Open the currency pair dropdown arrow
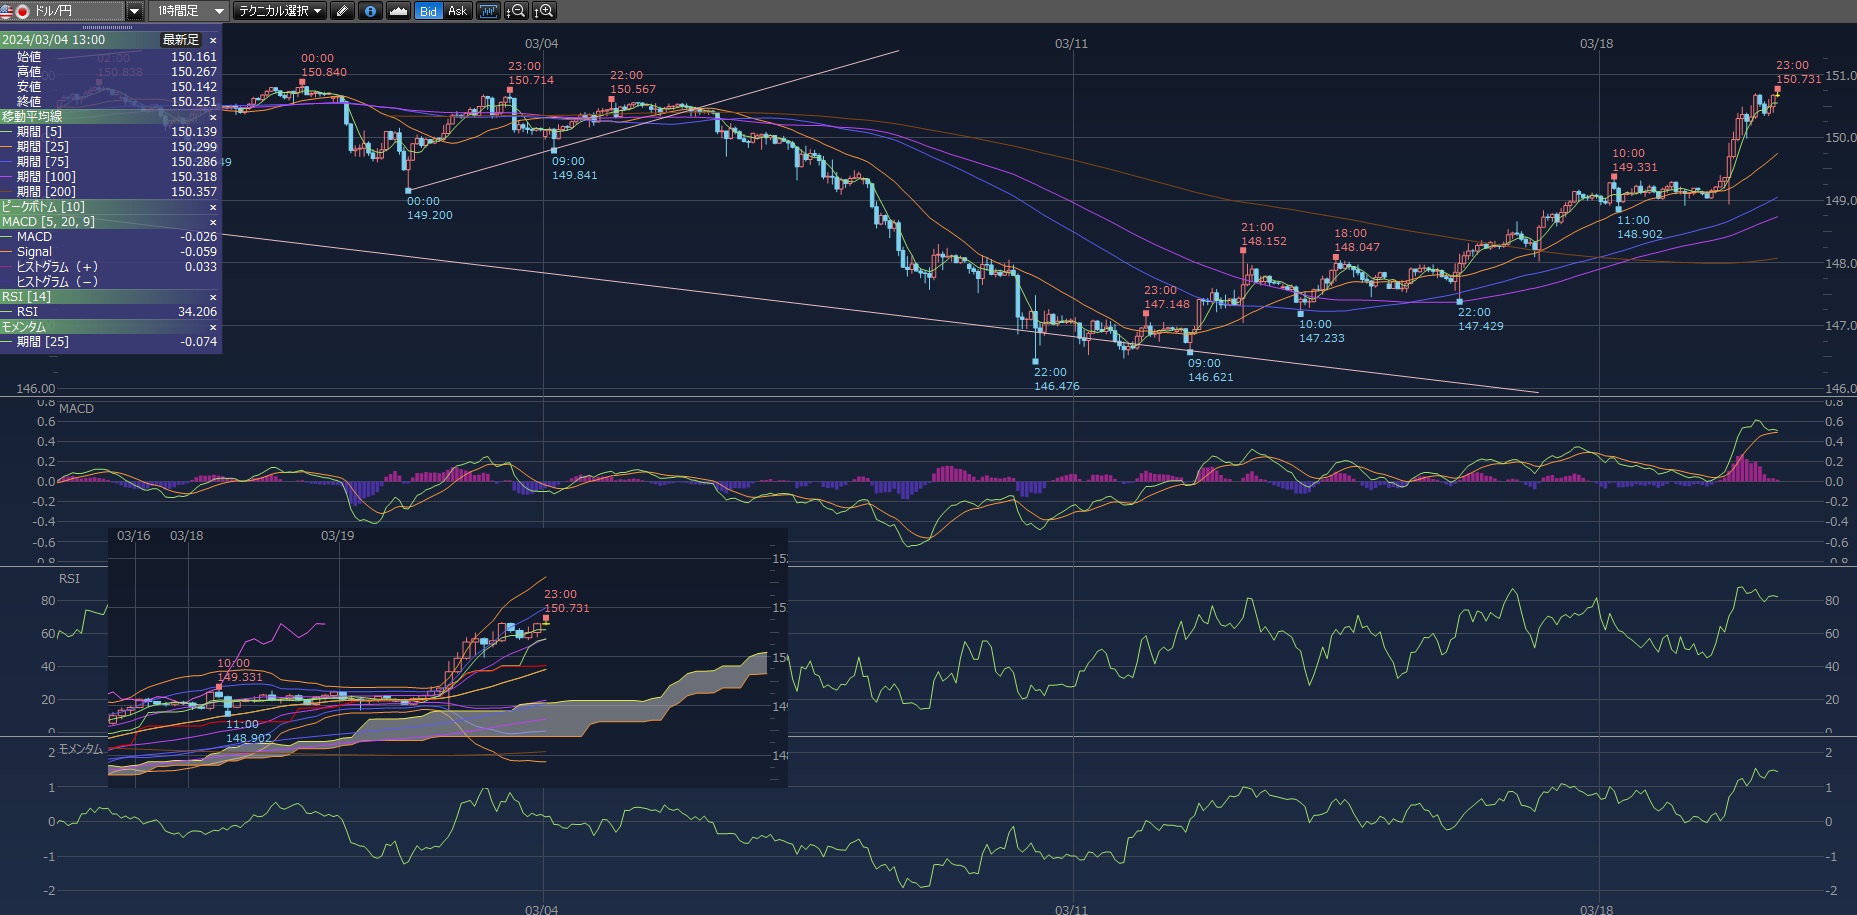Image resolution: width=1857 pixels, height=915 pixels. [x=135, y=11]
